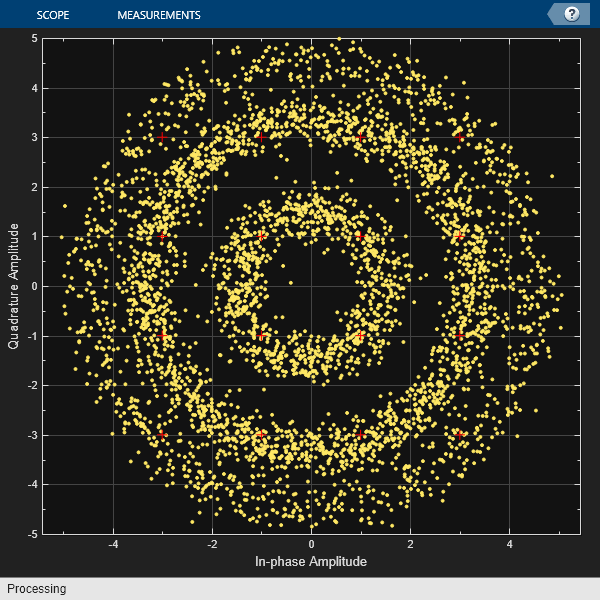Click the red reference marker at (-1, -1)
The image size is (600, 600).
(x=261, y=336)
